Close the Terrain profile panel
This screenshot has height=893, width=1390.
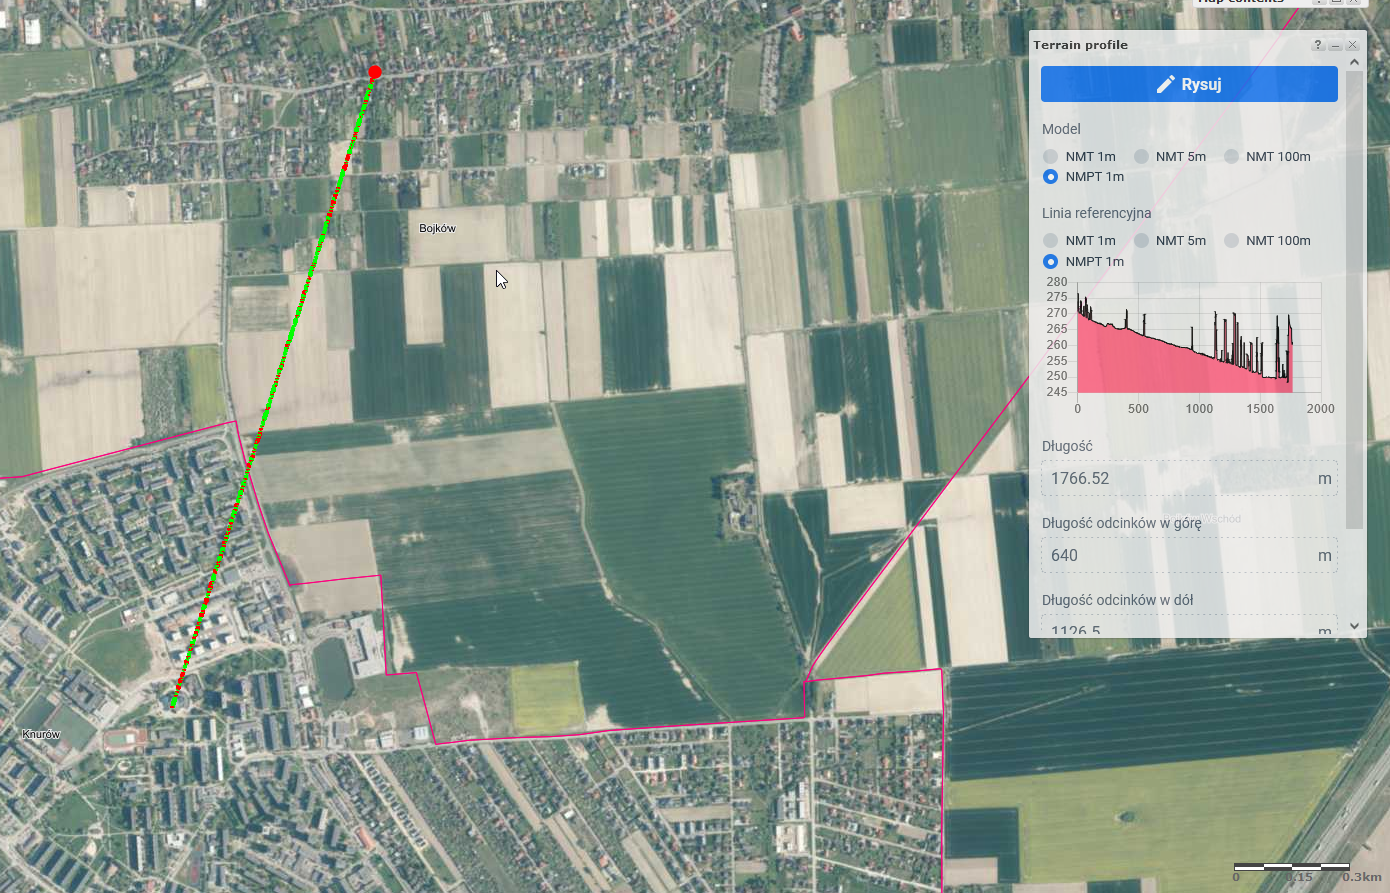coord(1352,45)
